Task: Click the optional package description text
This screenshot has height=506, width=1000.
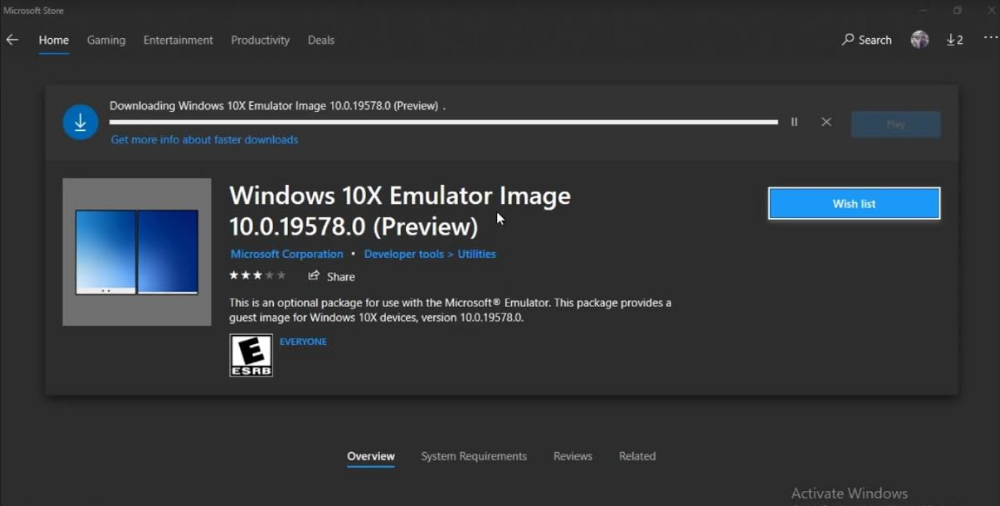Action: tap(450, 310)
